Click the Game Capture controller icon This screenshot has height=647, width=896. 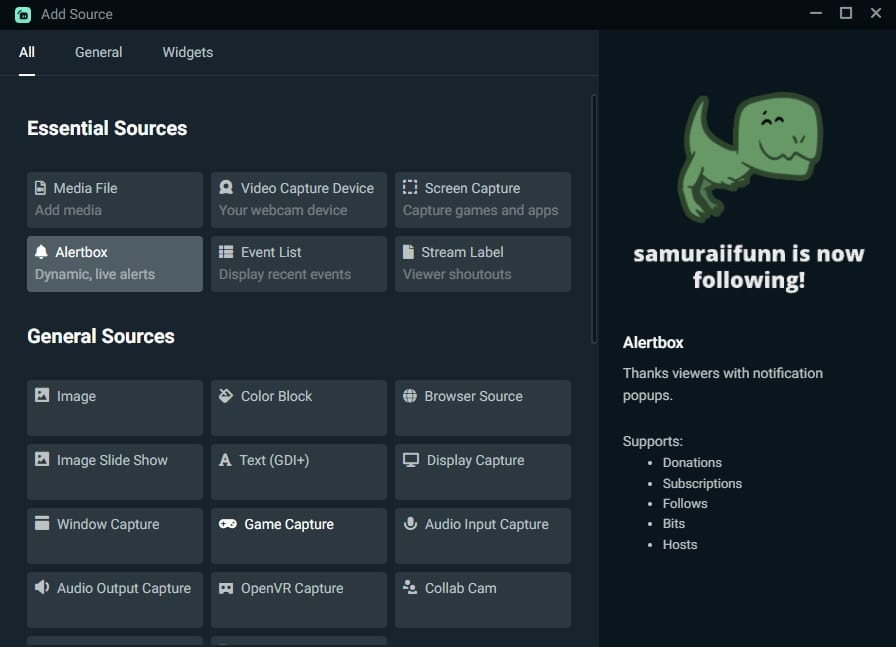(x=227, y=524)
